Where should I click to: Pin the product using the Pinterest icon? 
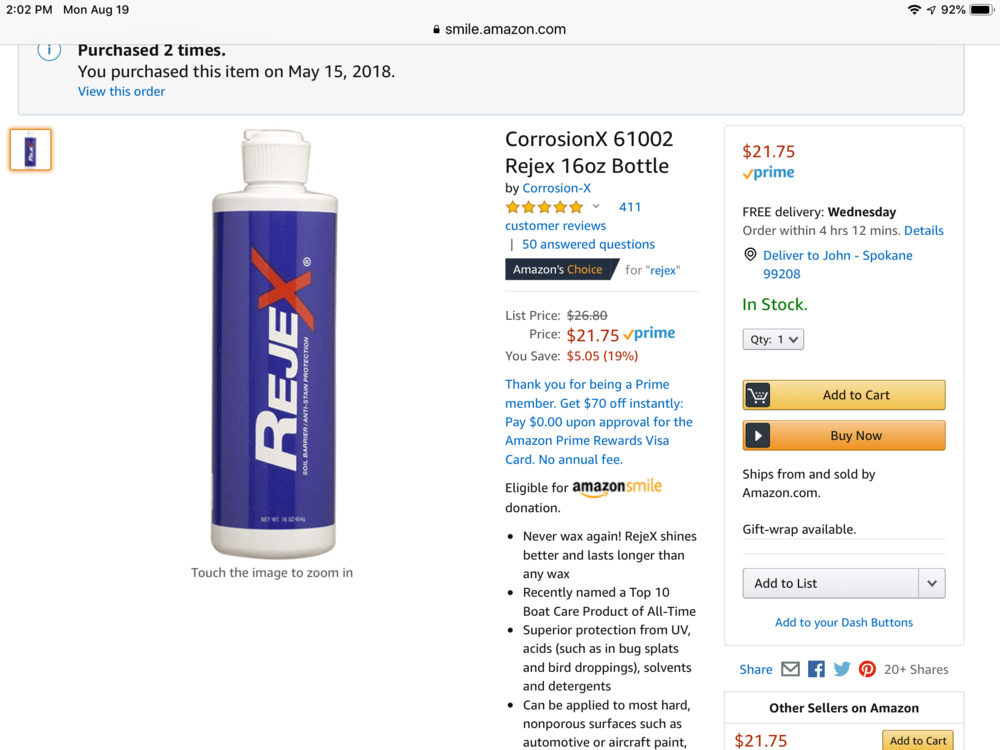pos(866,668)
